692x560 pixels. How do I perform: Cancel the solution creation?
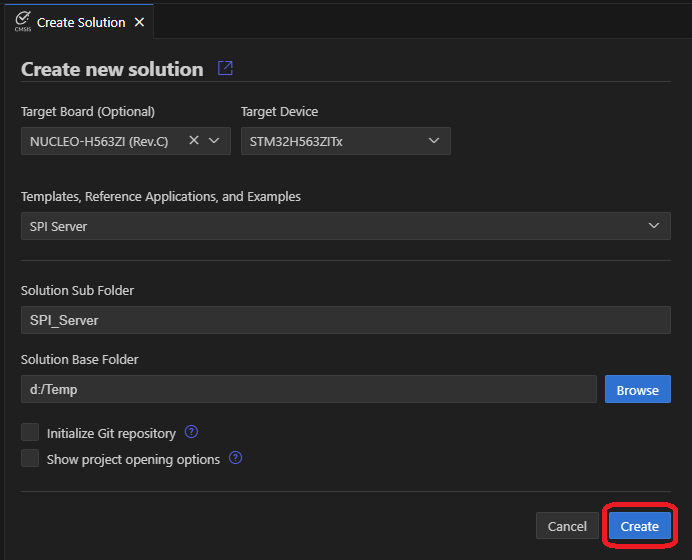pyautogui.click(x=567, y=526)
